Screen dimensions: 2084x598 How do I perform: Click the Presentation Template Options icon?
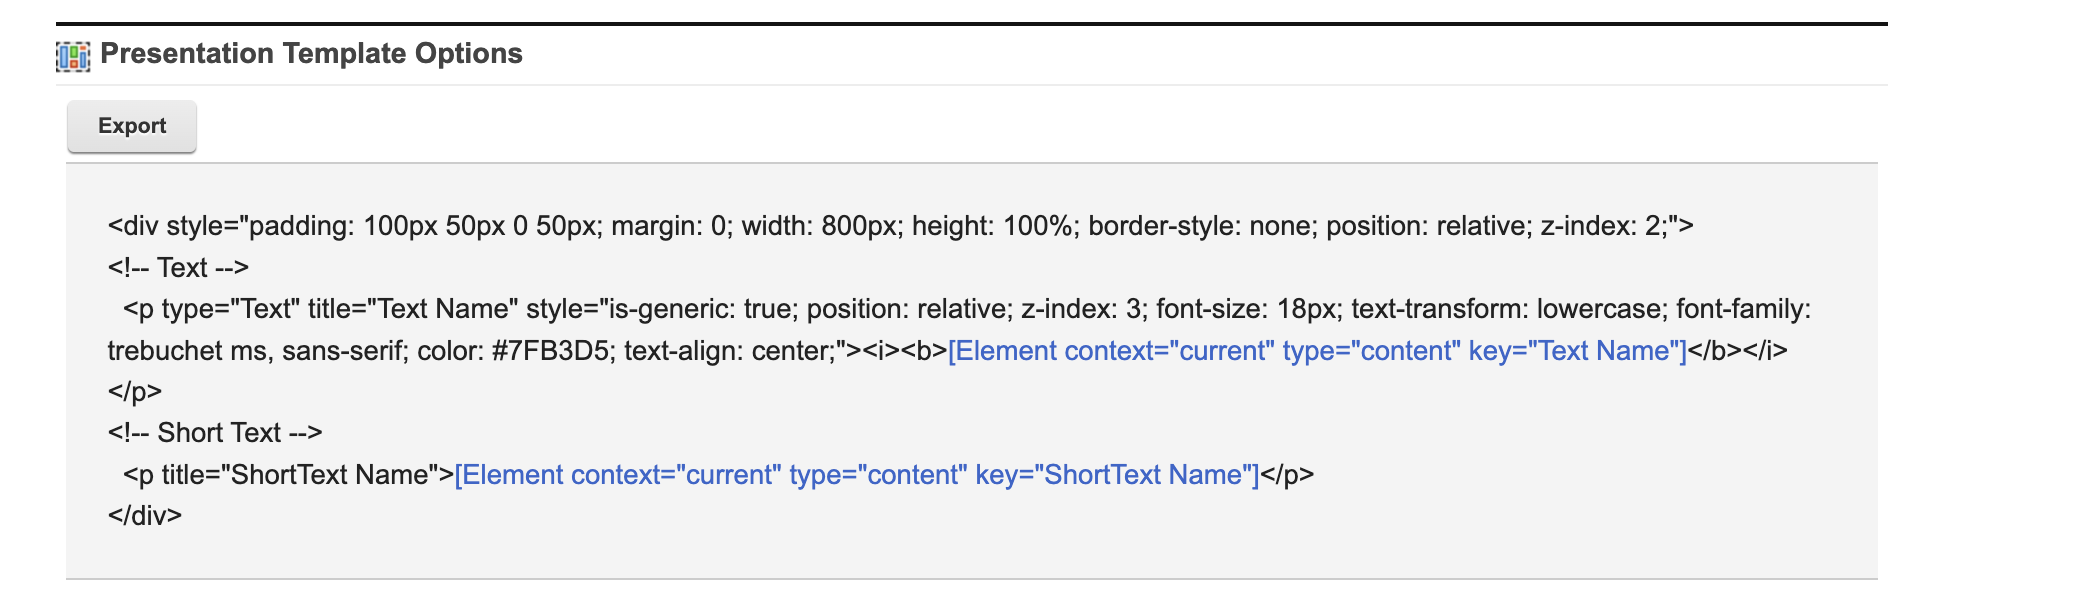point(73,56)
